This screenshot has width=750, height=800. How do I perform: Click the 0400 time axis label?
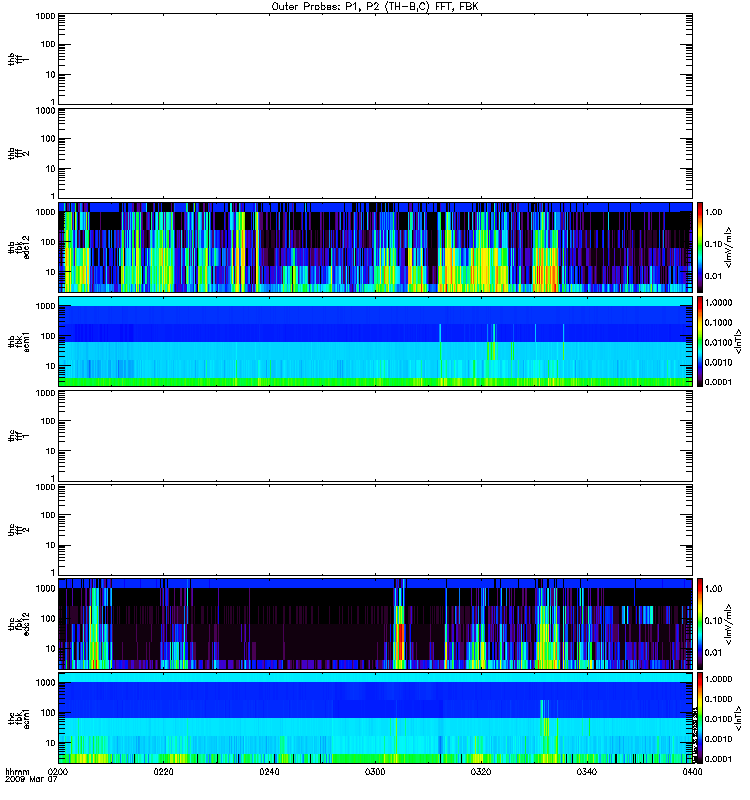(x=692, y=772)
